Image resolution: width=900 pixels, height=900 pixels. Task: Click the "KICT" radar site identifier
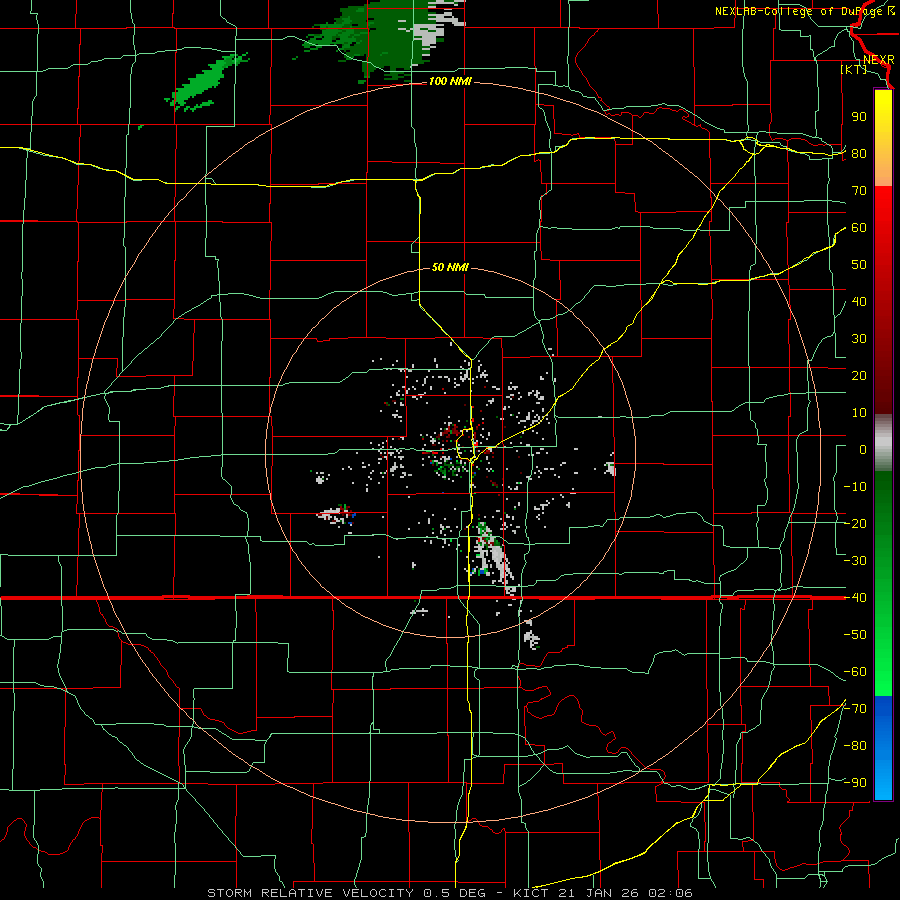click(531, 893)
